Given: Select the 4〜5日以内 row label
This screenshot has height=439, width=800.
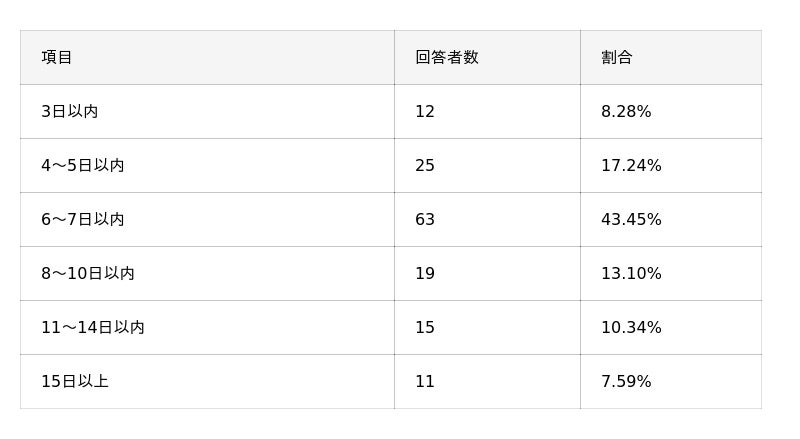Looking at the screenshot, I should [x=83, y=166].
